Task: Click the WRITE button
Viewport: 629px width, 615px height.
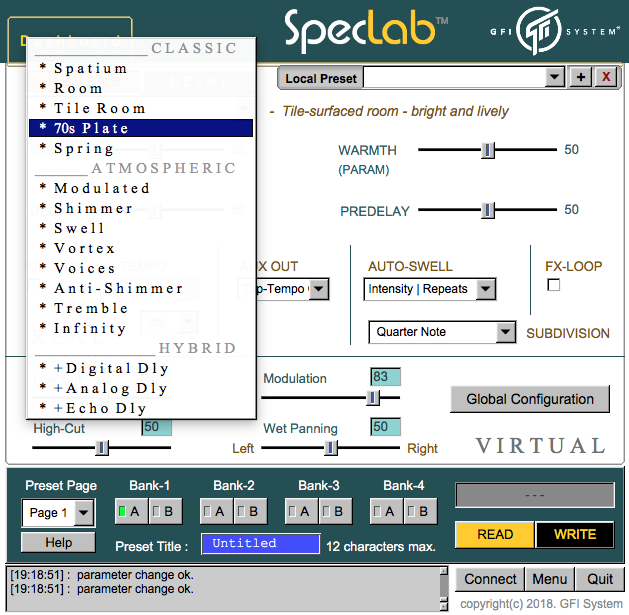Action: 575,535
